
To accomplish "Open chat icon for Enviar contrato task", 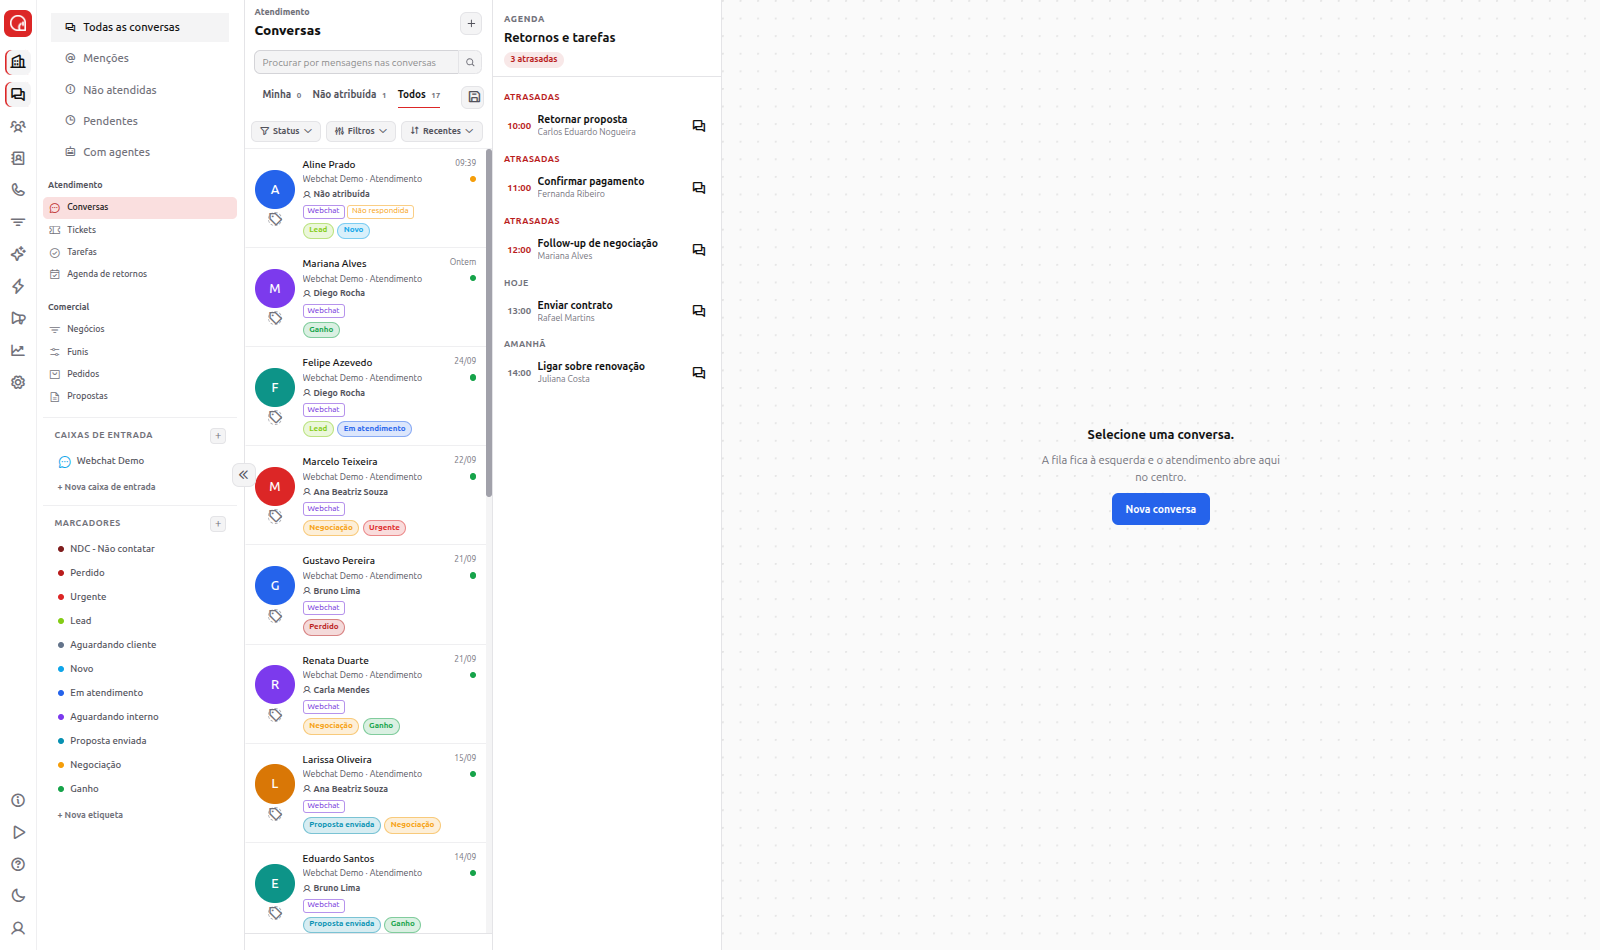I will point(699,311).
